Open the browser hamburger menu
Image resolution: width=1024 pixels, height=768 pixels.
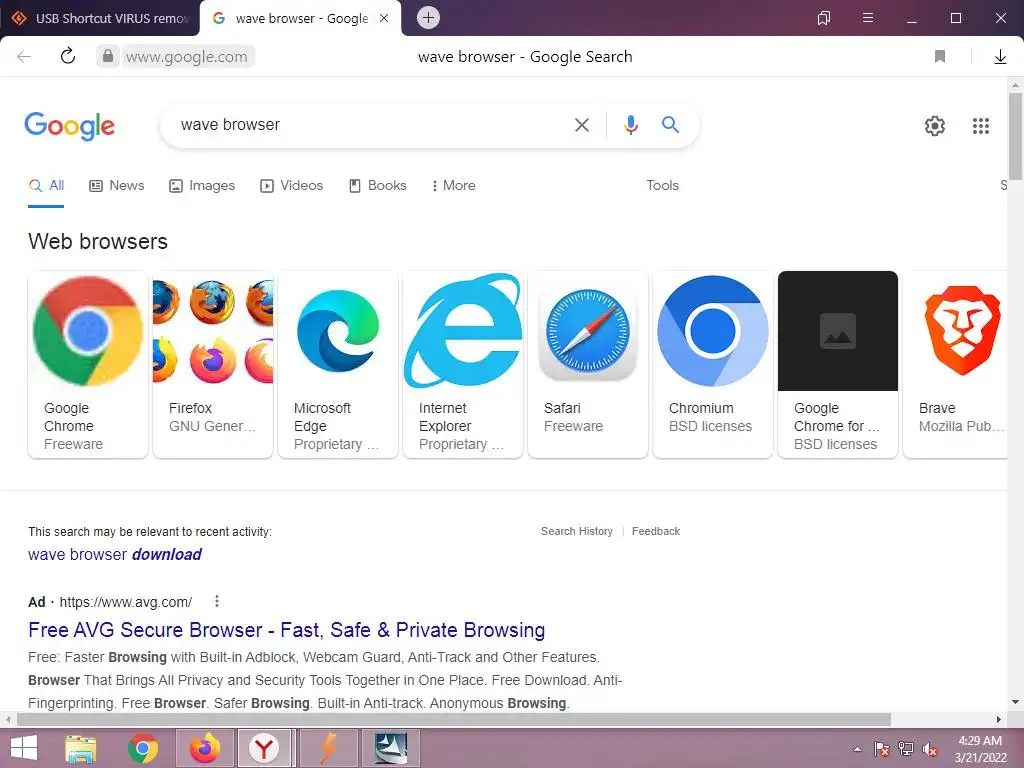868,18
